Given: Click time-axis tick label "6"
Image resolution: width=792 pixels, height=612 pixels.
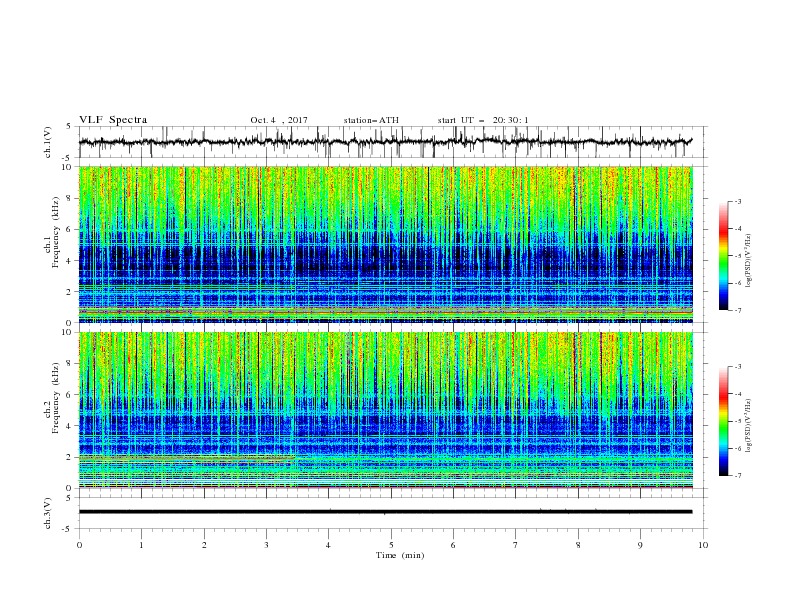Looking at the screenshot, I should (453, 545).
